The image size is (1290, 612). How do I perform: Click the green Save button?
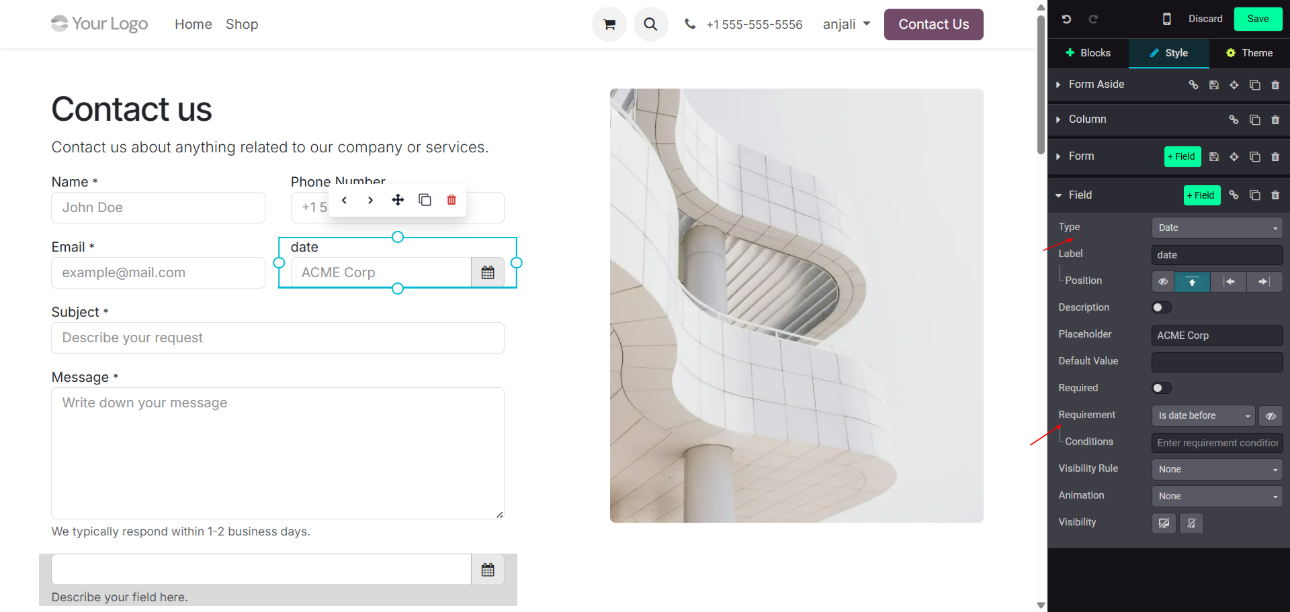1257,19
